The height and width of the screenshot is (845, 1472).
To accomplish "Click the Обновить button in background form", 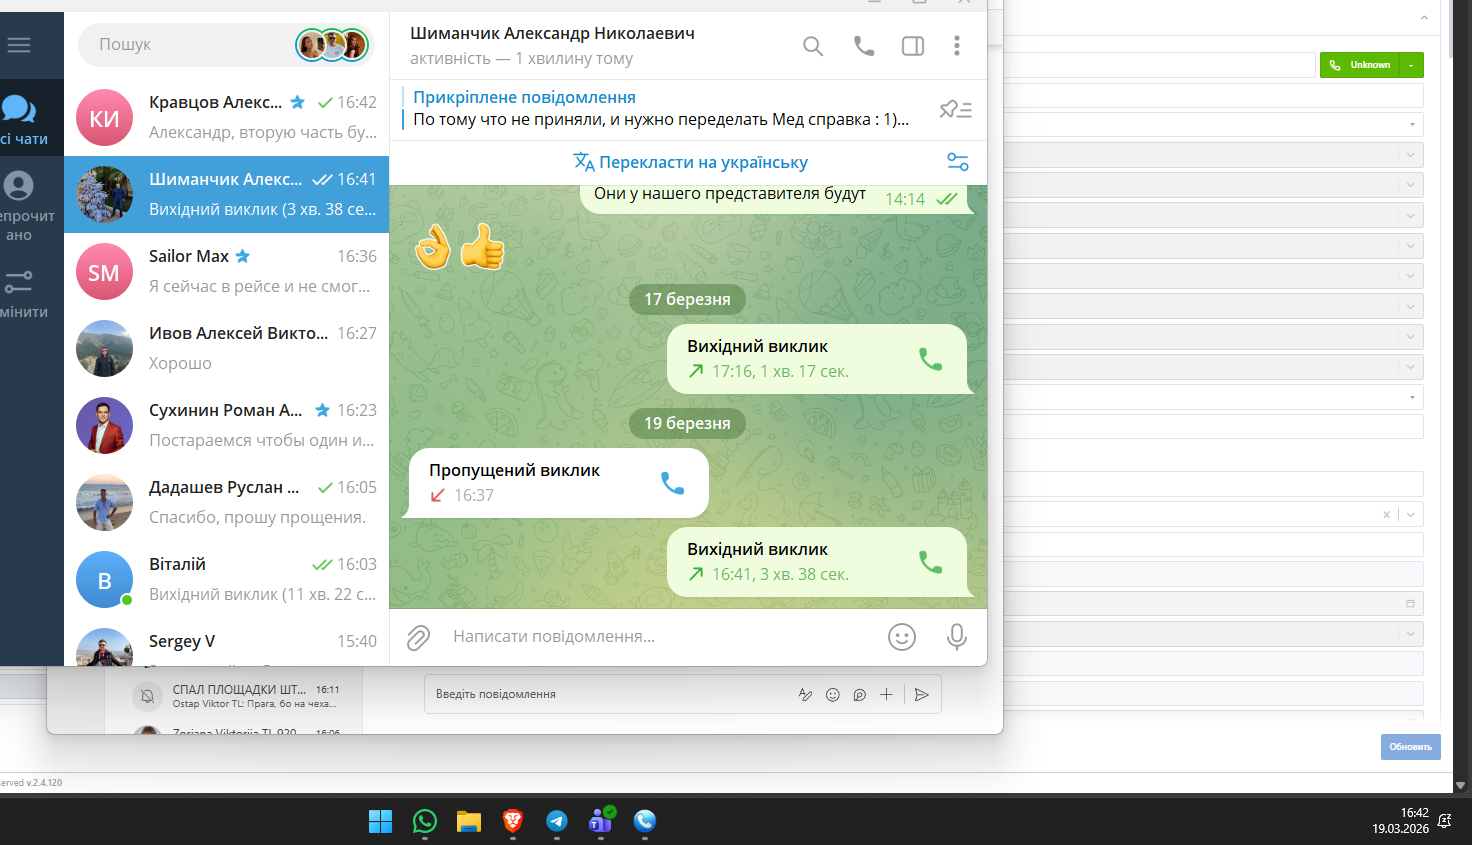I will [1410, 747].
